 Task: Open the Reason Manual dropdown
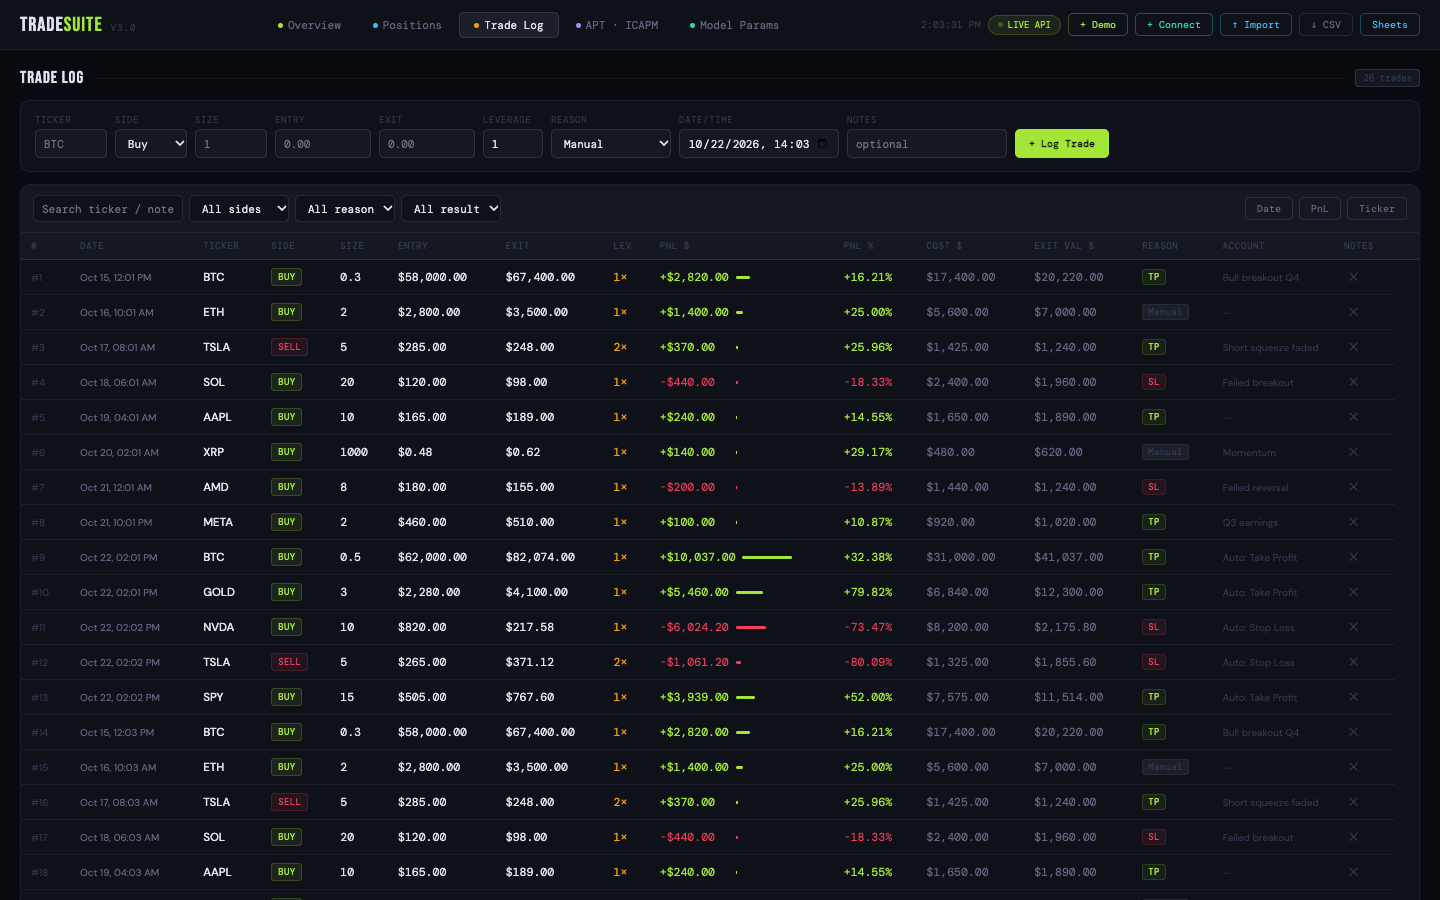coord(611,144)
